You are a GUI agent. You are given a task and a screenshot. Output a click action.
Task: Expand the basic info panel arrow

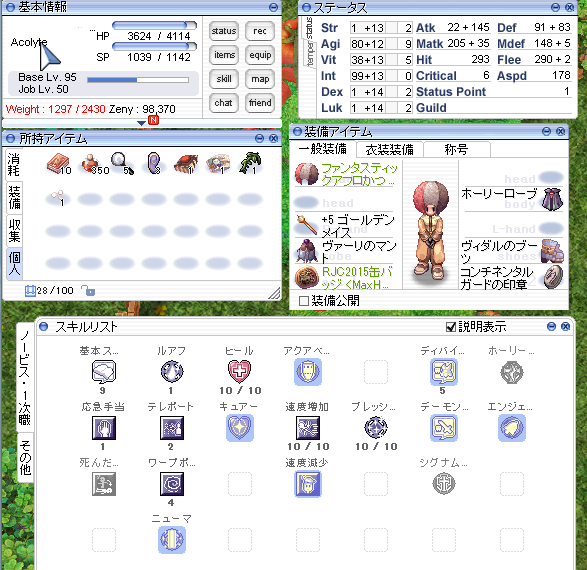click(141, 123)
